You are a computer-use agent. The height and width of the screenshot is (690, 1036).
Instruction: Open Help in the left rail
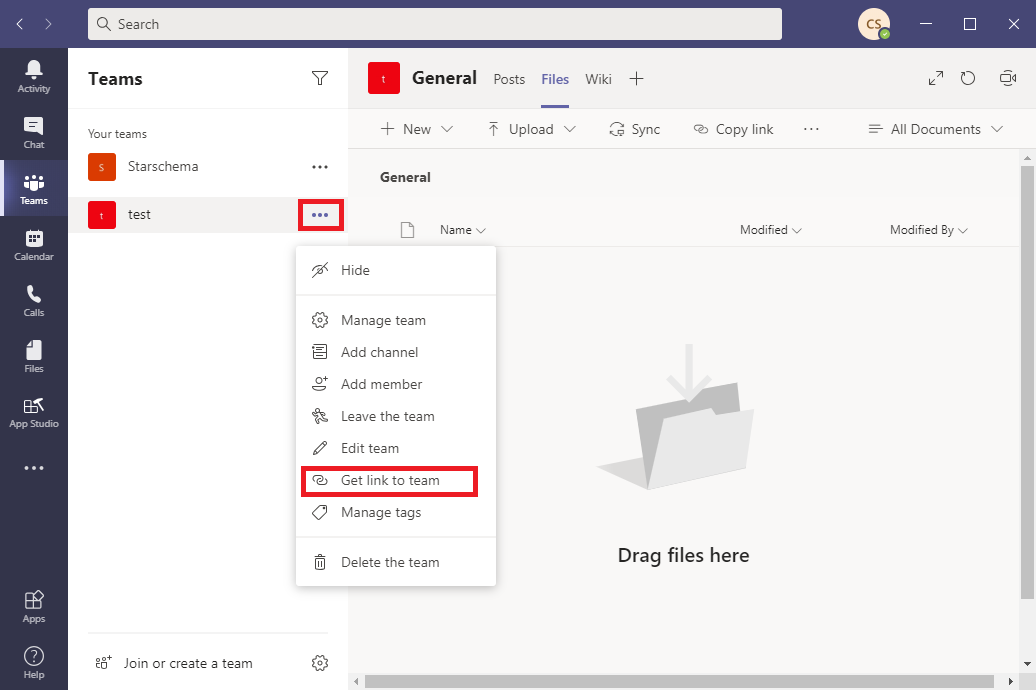click(x=34, y=662)
